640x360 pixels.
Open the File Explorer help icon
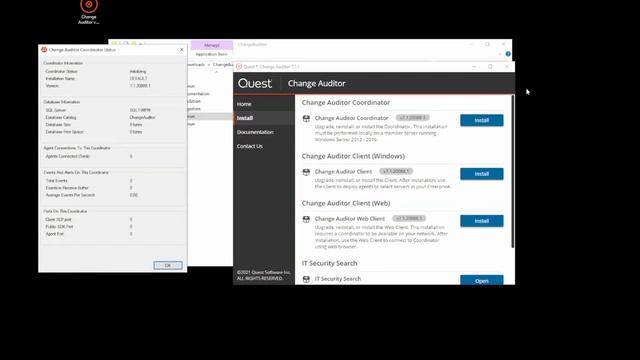point(508,54)
